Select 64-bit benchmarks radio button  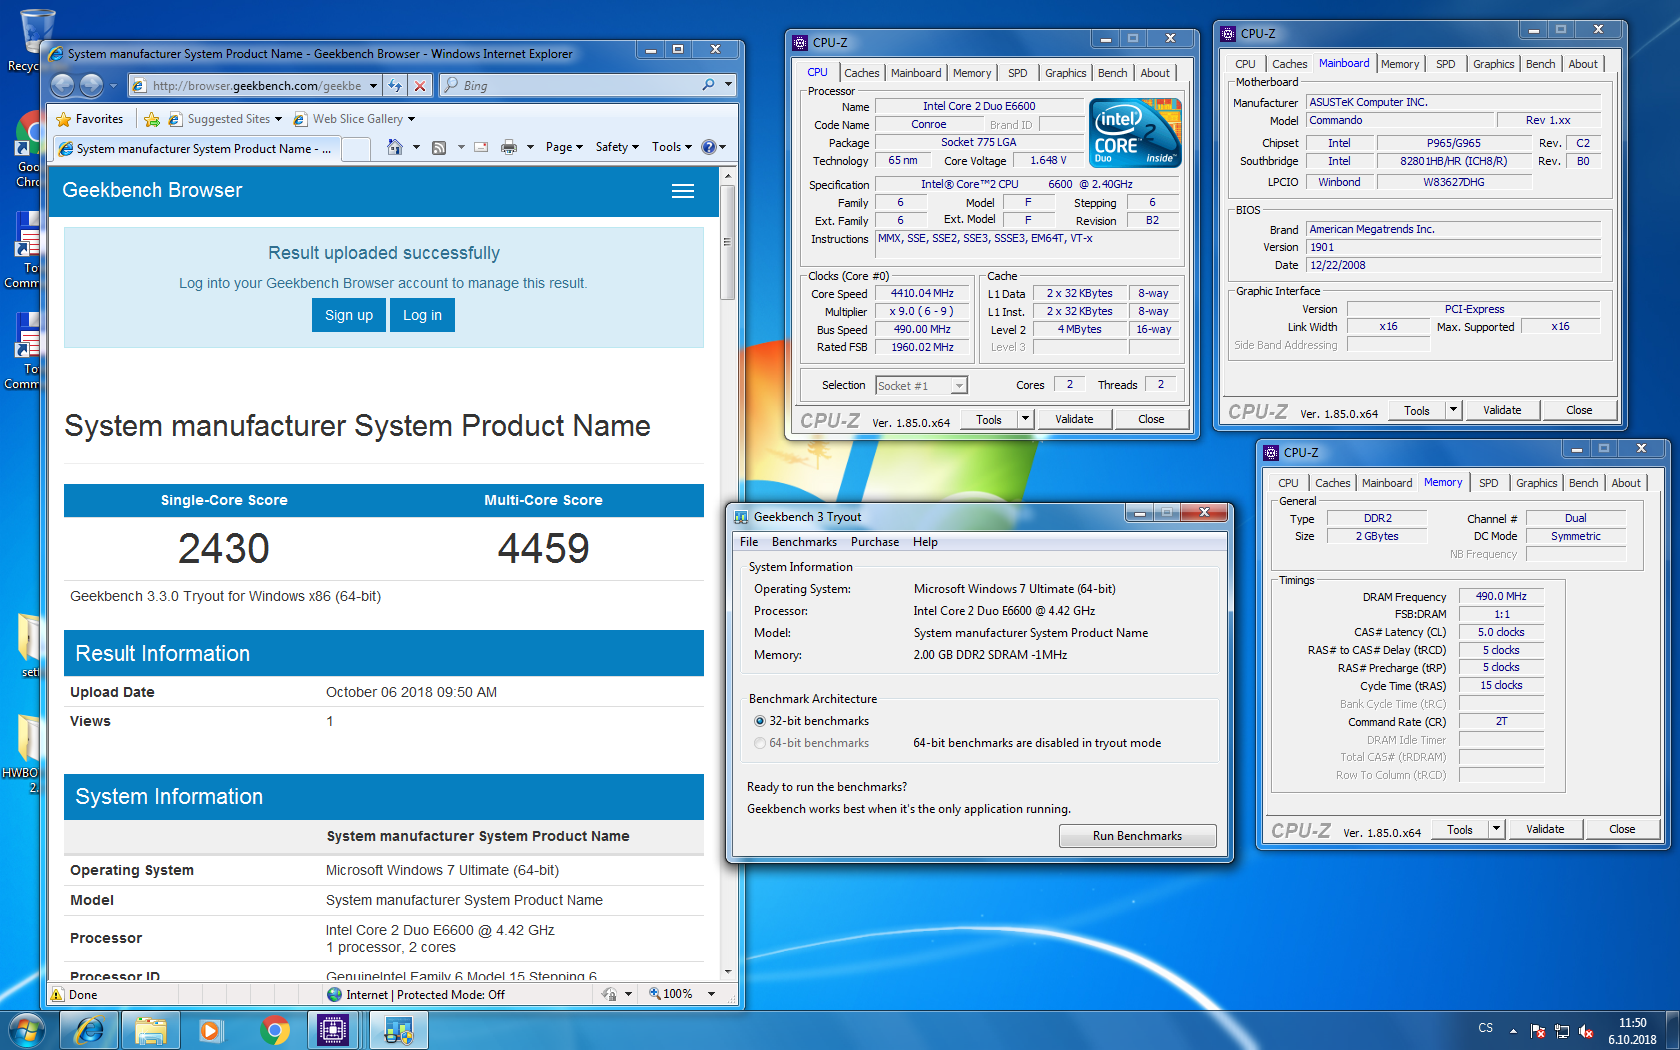tap(760, 743)
